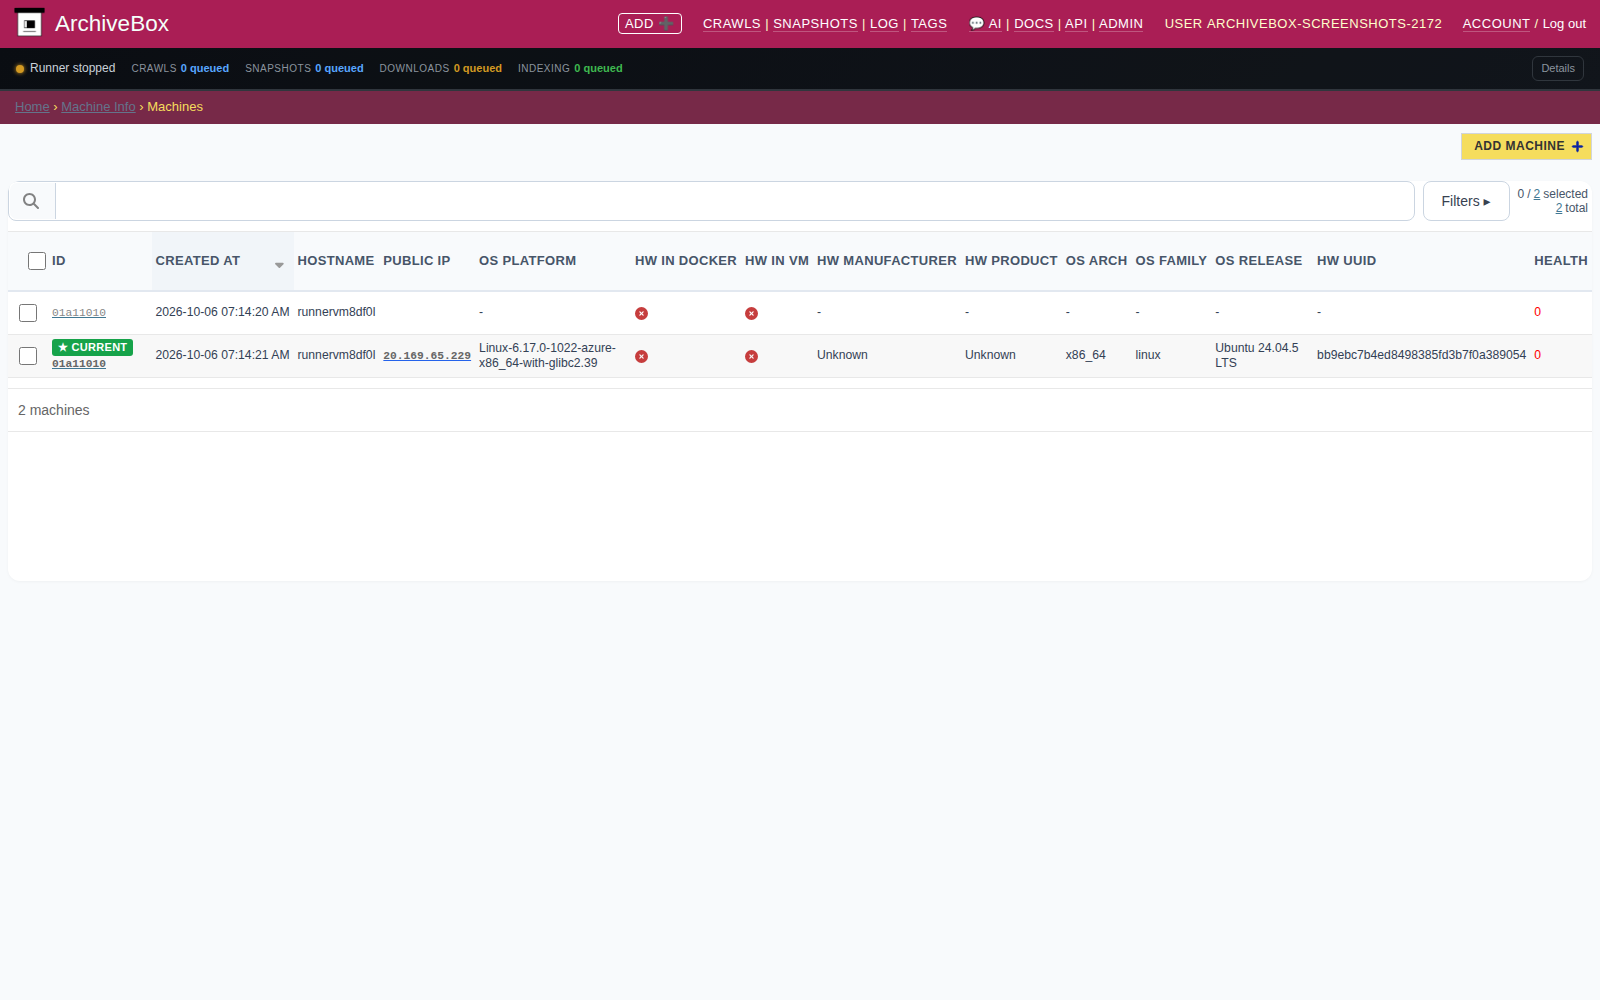Open the Docs link

point(1034,24)
